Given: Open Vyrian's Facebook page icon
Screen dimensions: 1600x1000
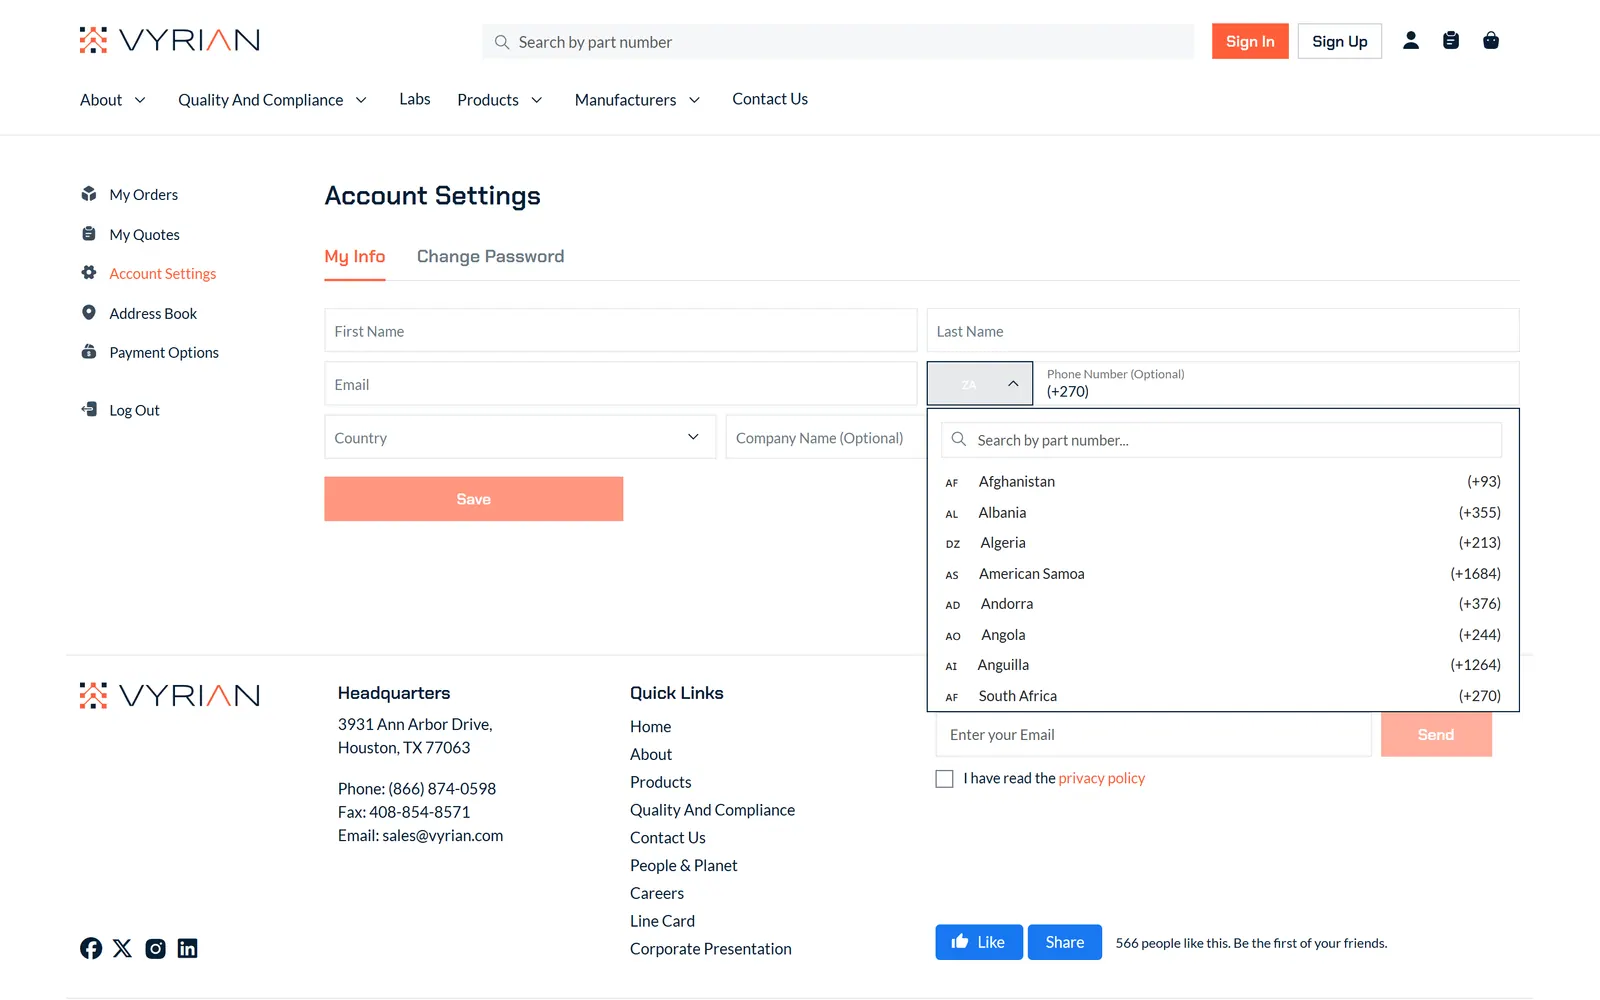Looking at the screenshot, I should [x=91, y=948].
